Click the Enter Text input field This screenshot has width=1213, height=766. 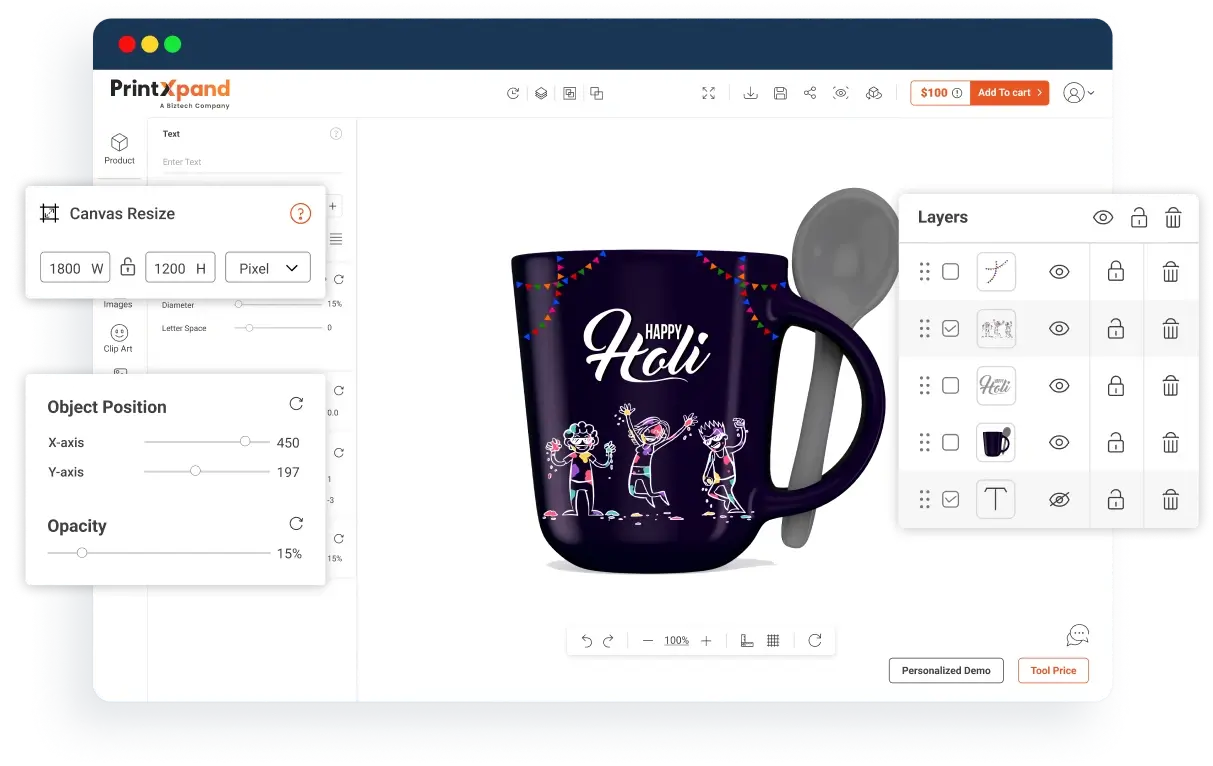point(252,162)
